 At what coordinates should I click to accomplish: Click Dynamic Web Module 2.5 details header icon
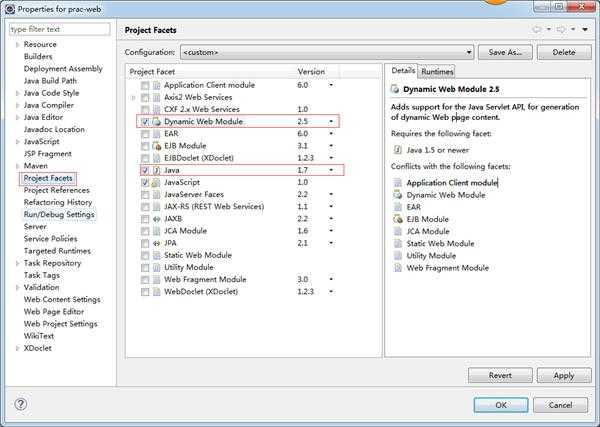point(395,89)
